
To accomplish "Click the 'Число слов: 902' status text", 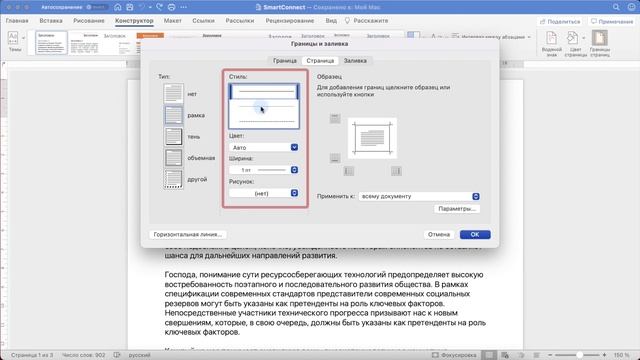I will pos(84,355).
